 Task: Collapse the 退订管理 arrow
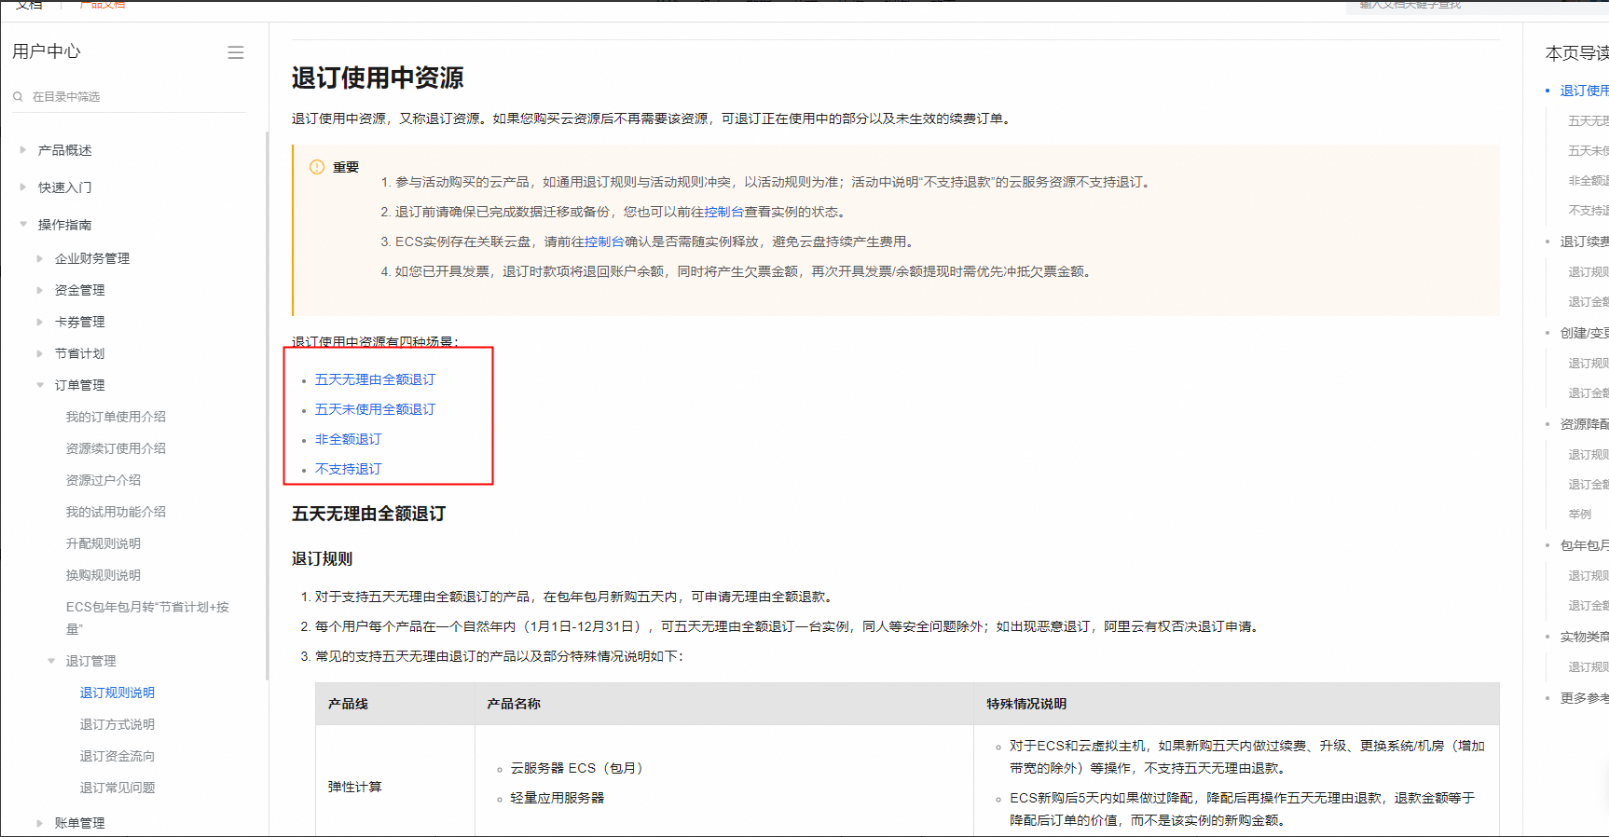pos(52,661)
